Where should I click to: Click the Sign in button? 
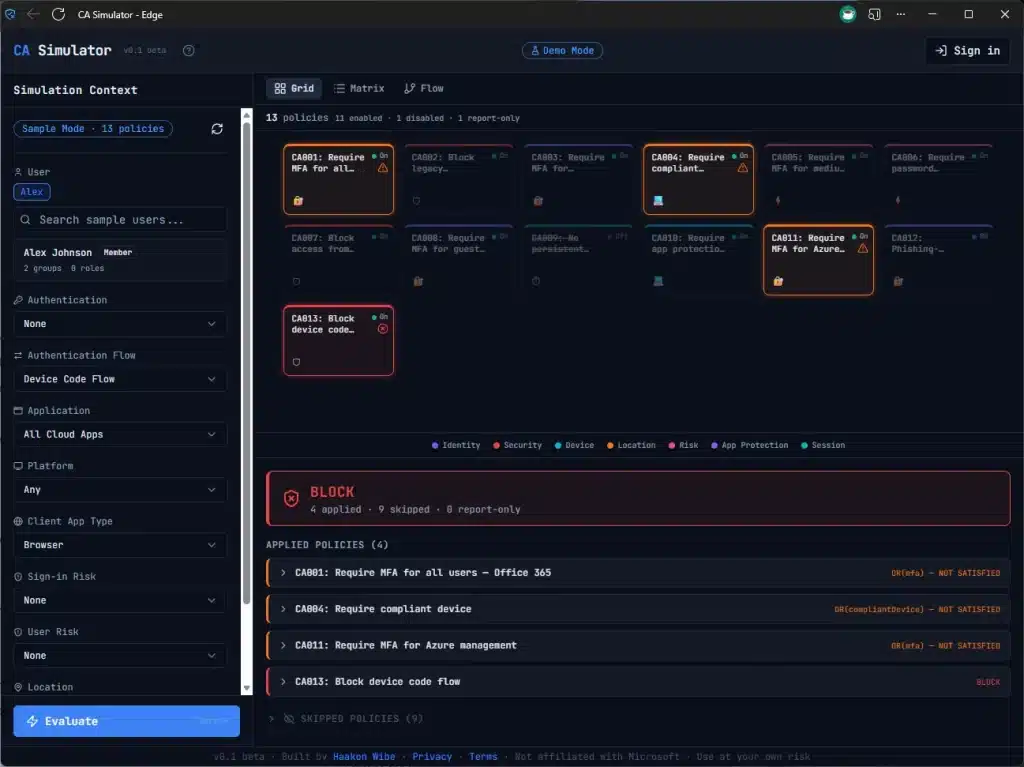(967, 51)
